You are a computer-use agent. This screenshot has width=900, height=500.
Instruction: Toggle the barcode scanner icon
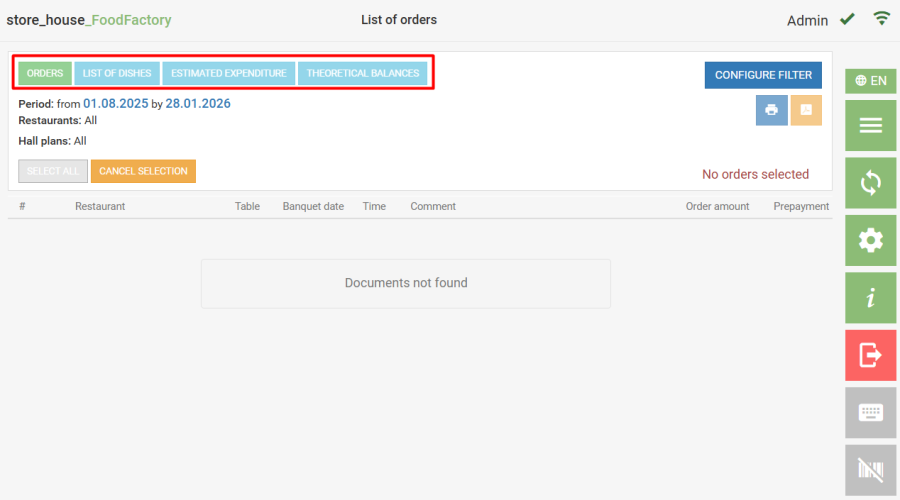click(870, 469)
